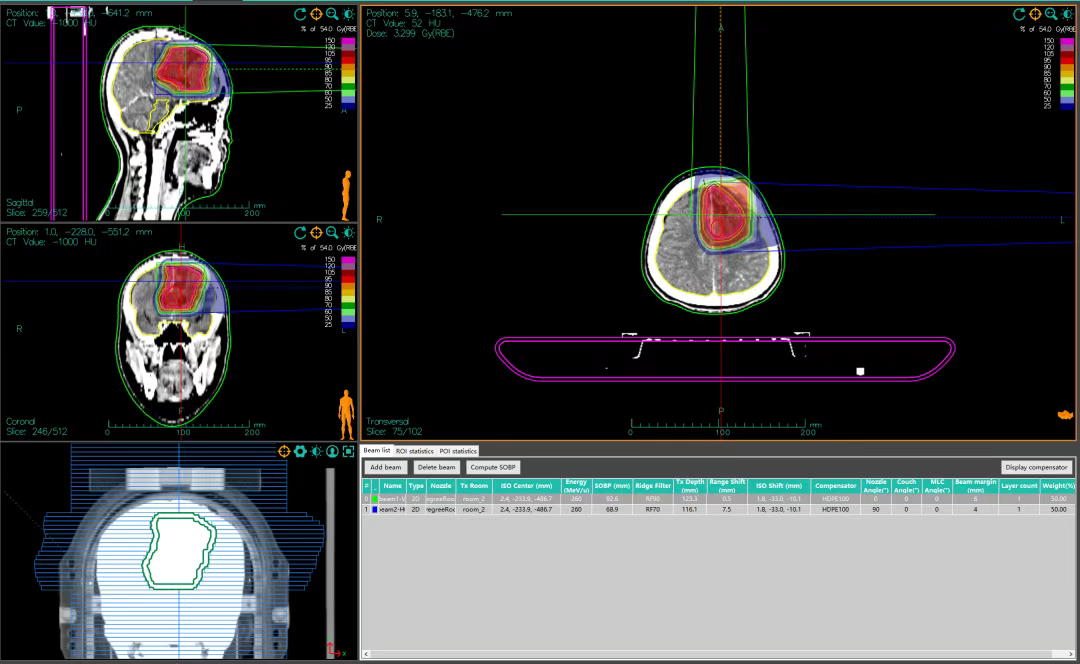
Task: Toggle the crosshair icon in sagittal view
Action: coord(316,14)
